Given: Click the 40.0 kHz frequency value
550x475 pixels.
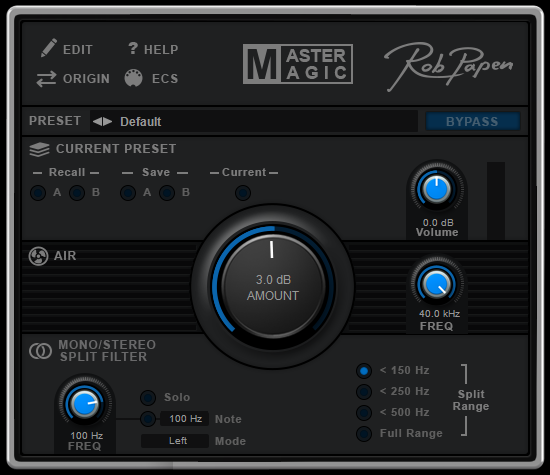Looking at the screenshot, I should (x=440, y=314).
